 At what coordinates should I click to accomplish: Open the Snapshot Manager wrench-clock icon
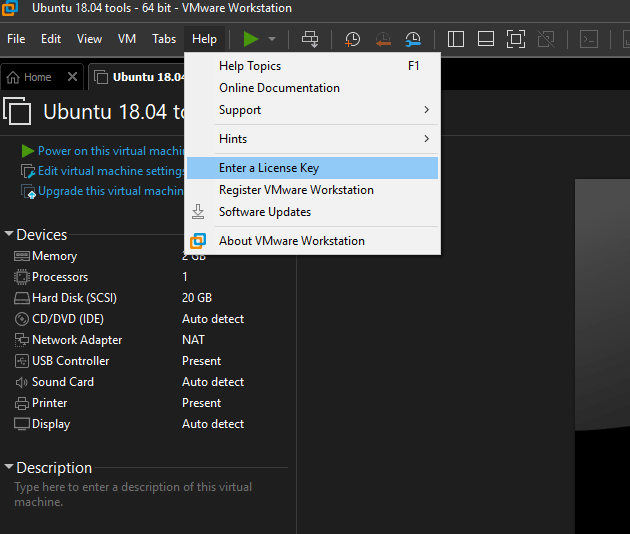pyautogui.click(x=413, y=39)
